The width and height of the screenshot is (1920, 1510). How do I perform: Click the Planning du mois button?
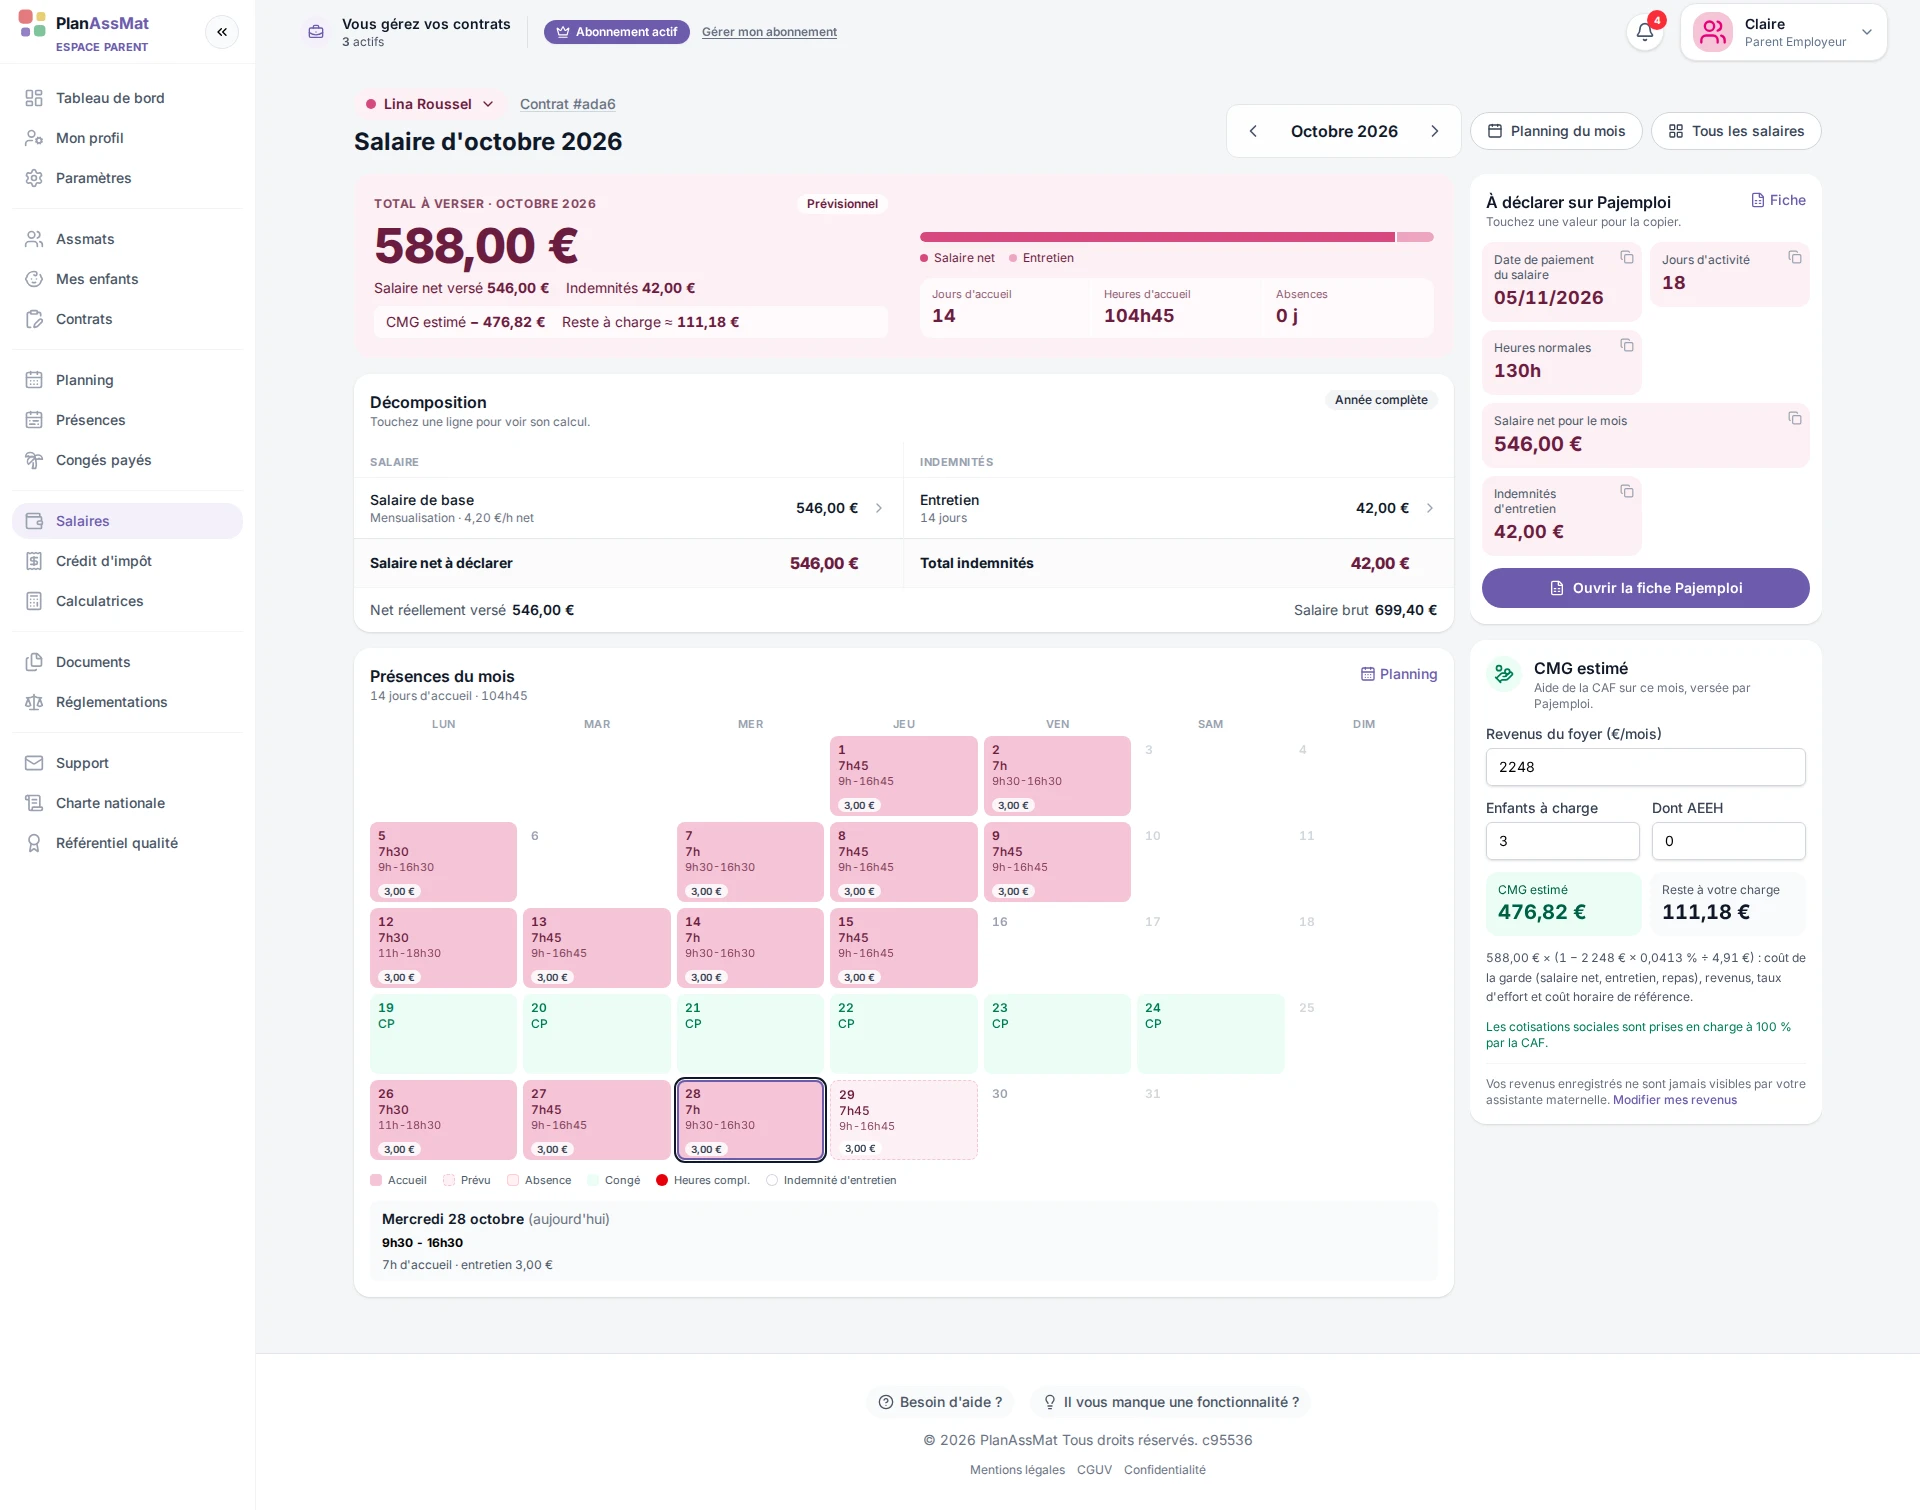(1556, 131)
